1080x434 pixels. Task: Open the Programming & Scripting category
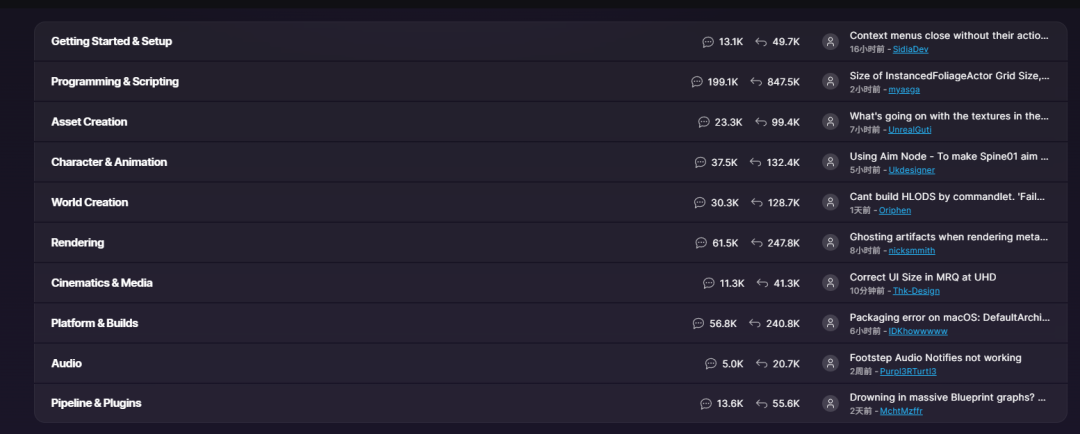point(115,81)
